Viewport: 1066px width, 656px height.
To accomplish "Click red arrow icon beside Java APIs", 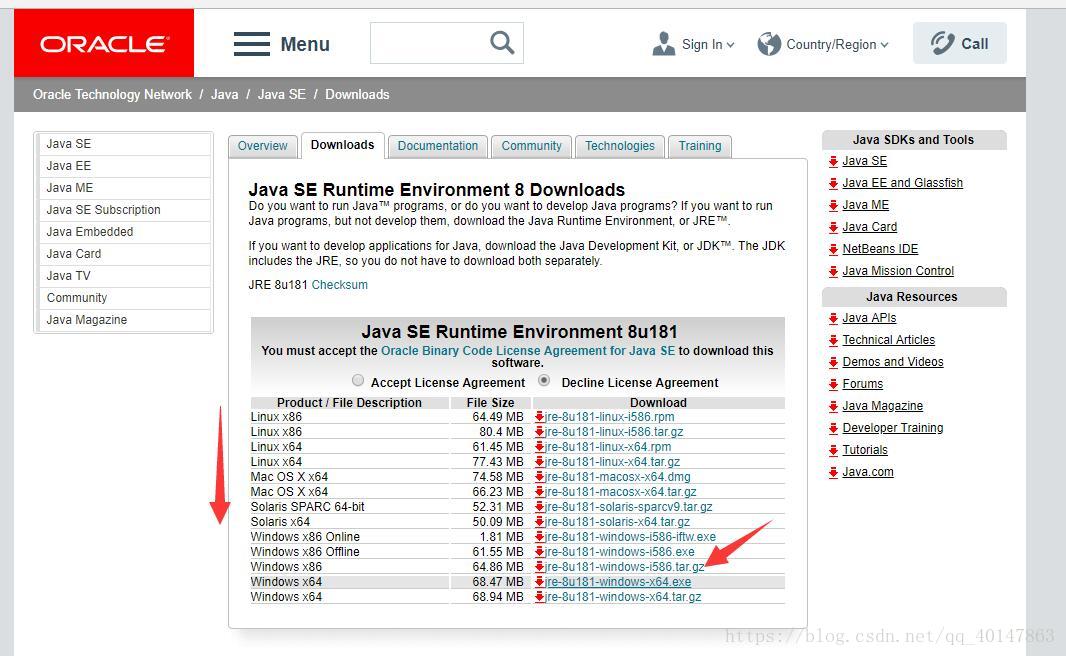I will [x=833, y=318].
